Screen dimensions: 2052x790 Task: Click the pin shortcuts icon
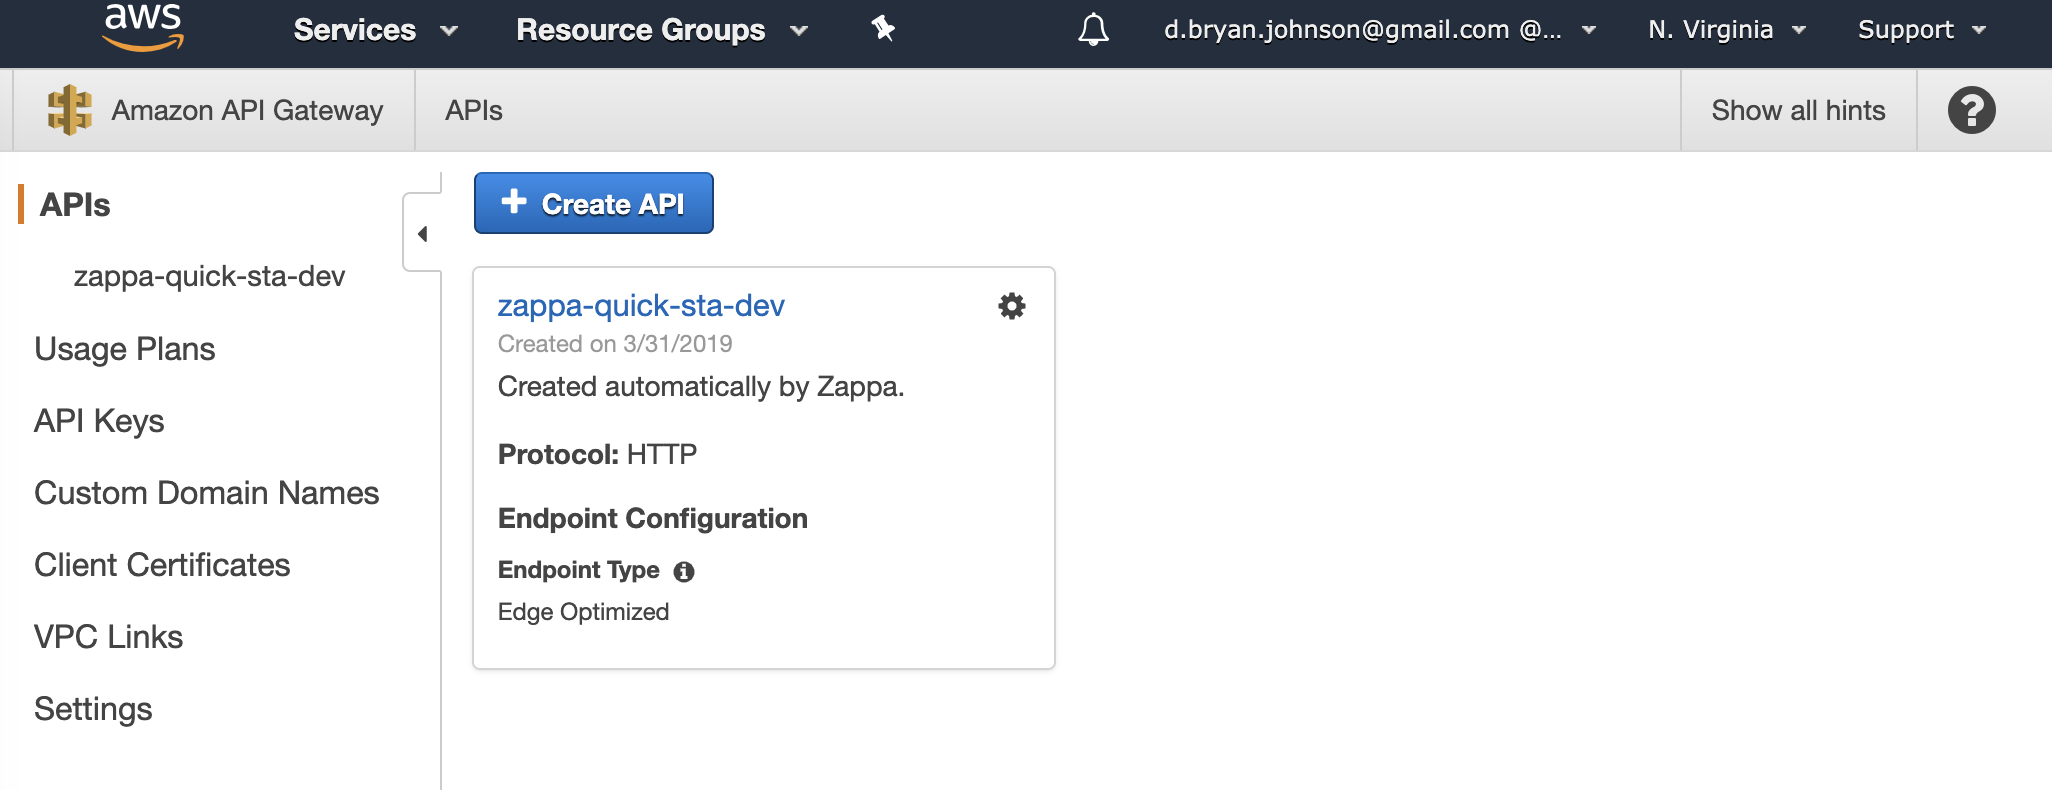(883, 29)
